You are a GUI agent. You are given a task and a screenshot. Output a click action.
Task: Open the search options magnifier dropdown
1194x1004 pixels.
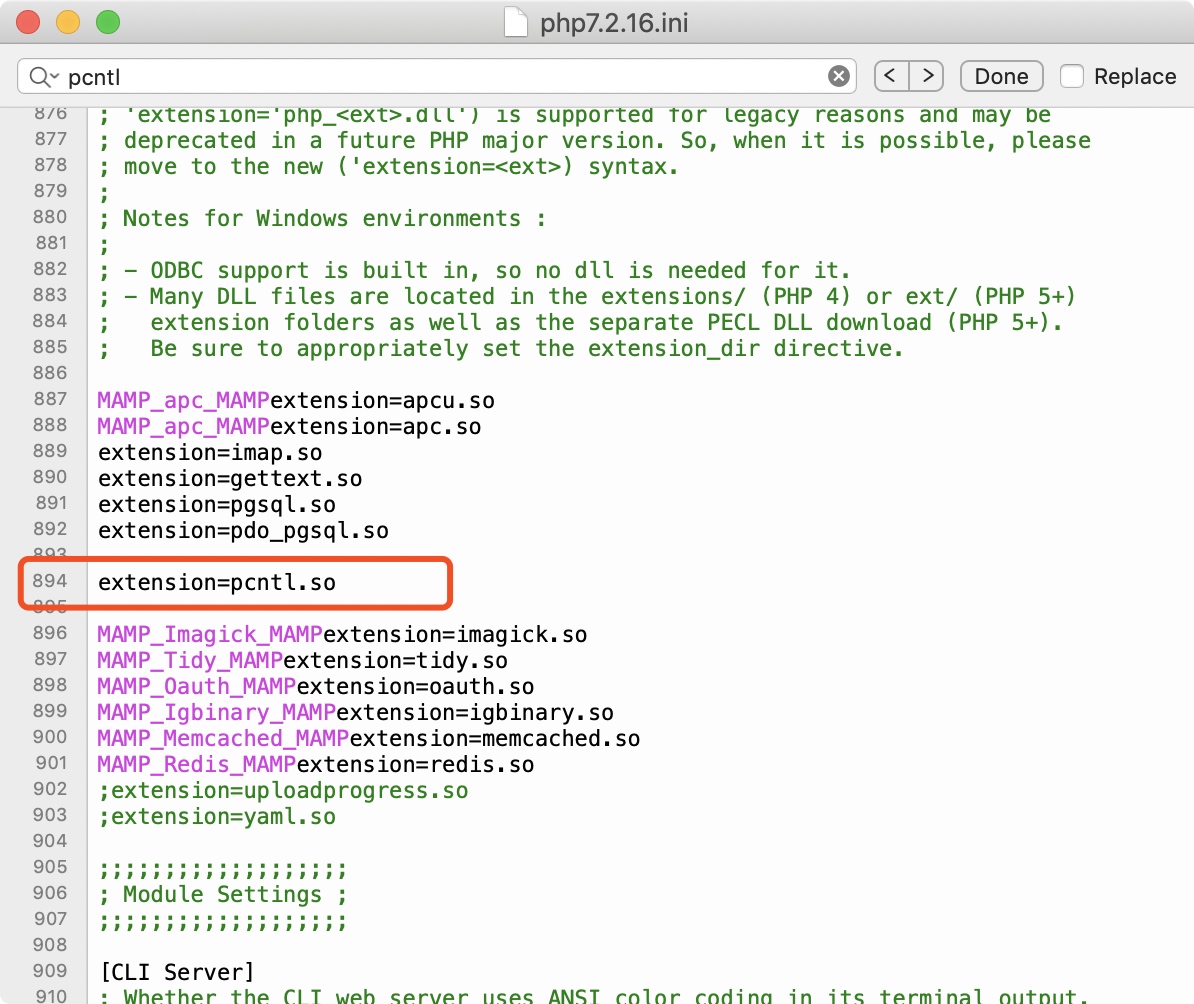(x=43, y=77)
